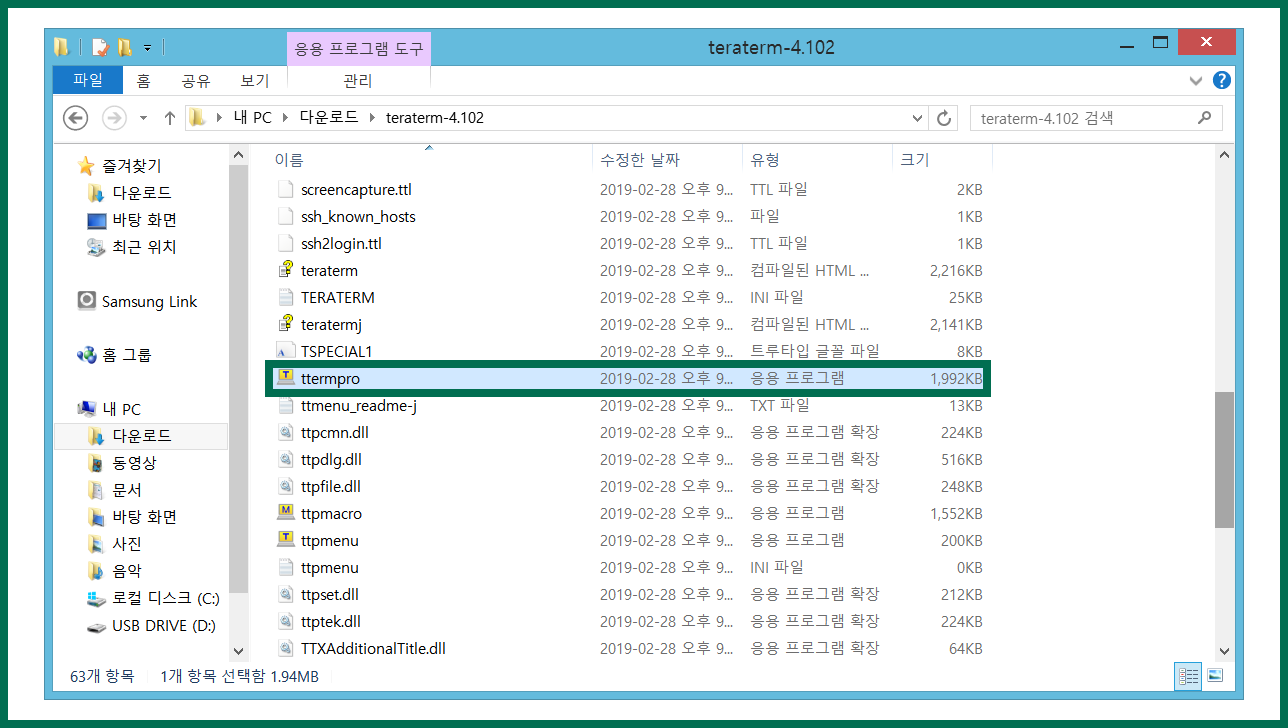
Task: Open the 보기 ribbon tab
Action: point(255,80)
